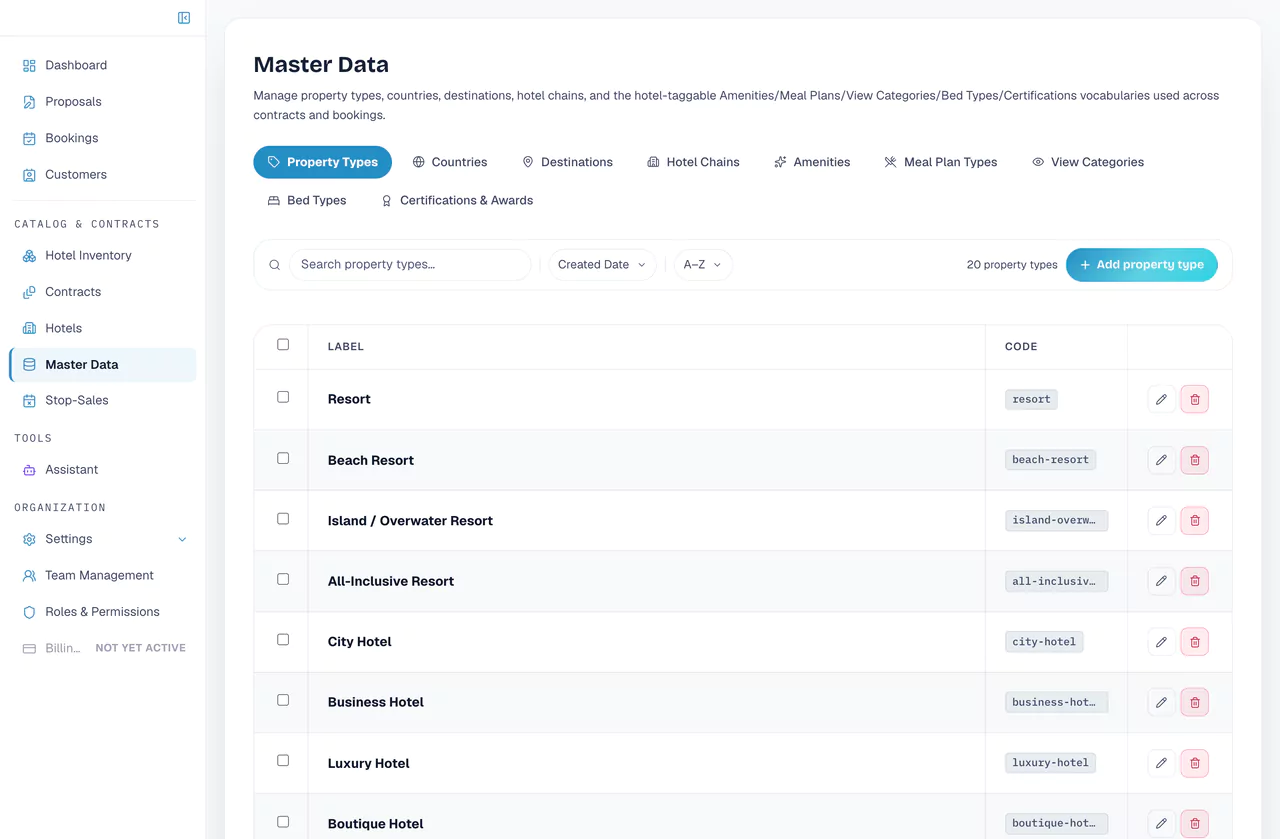Click the edit pencil for Resort row
Image resolution: width=1280 pixels, height=839 pixels.
(1161, 400)
